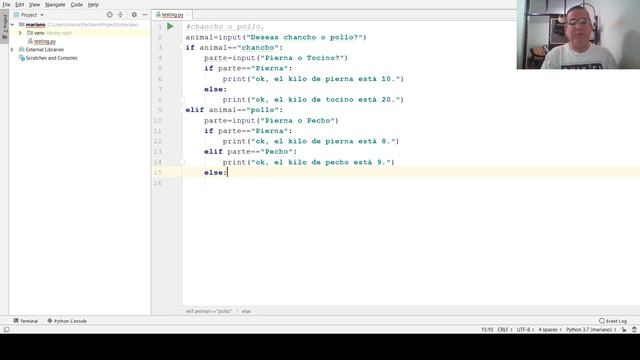Select the venv library root item
640x360 pixels.
[x=53, y=33]
